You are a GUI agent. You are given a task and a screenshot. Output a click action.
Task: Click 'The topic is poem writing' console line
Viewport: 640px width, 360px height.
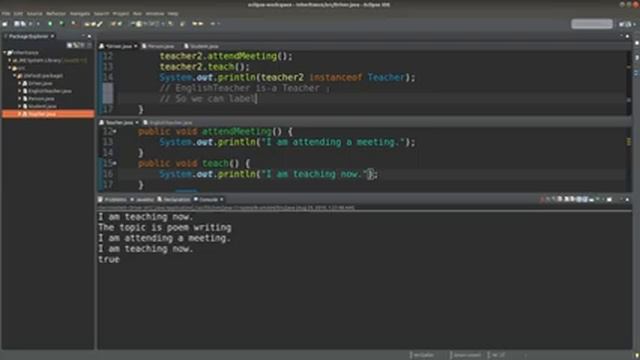tap(165, 227)
